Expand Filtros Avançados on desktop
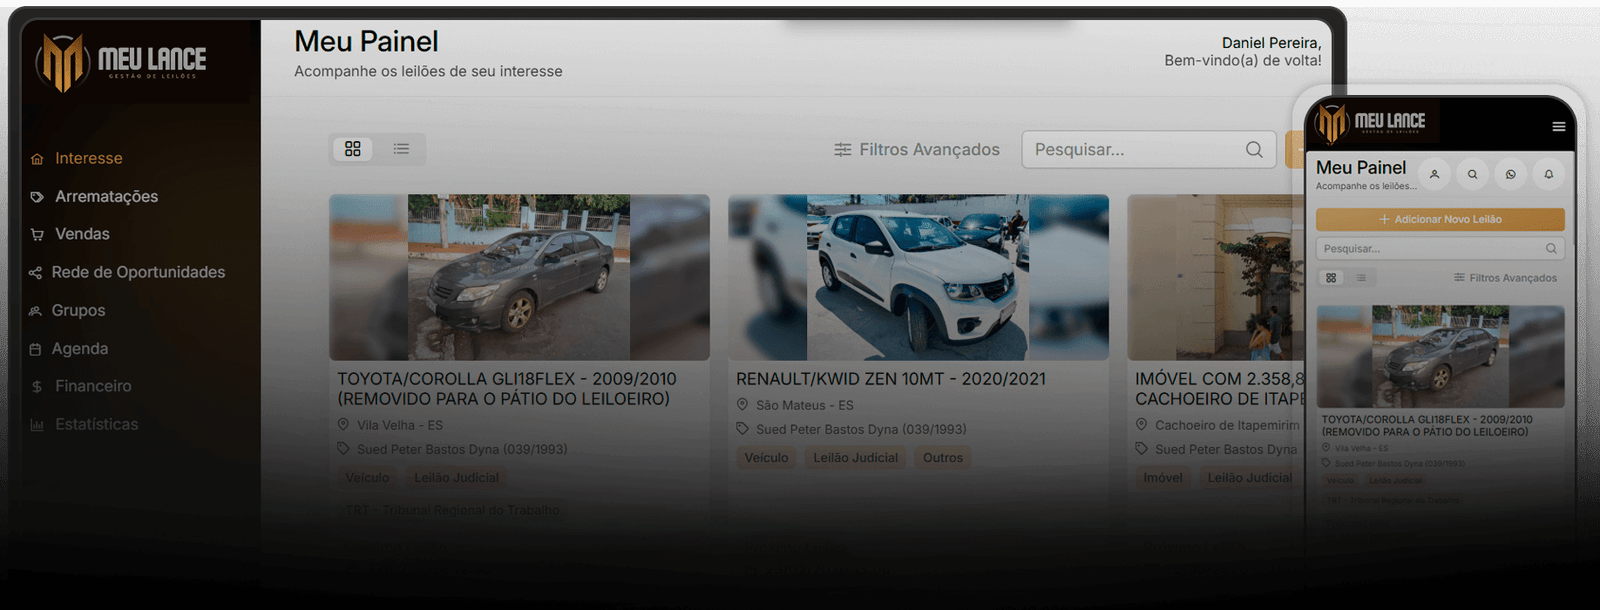Viewport: 1600px width, 610px height. pyautogui.click(x=917, y=149)
